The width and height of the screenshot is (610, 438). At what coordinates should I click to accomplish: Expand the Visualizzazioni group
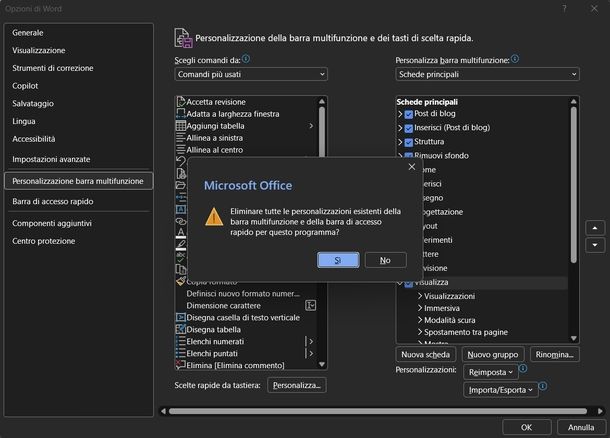point(420,296)
